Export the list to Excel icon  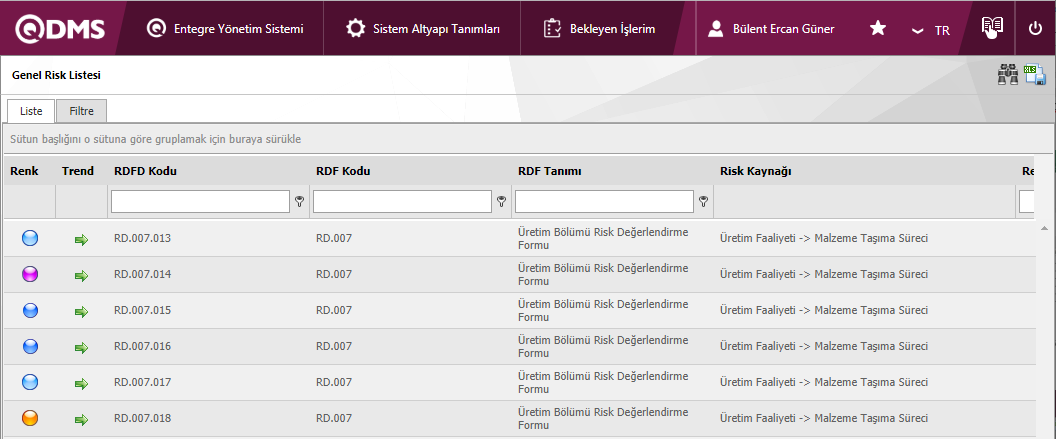point(1034,75)
